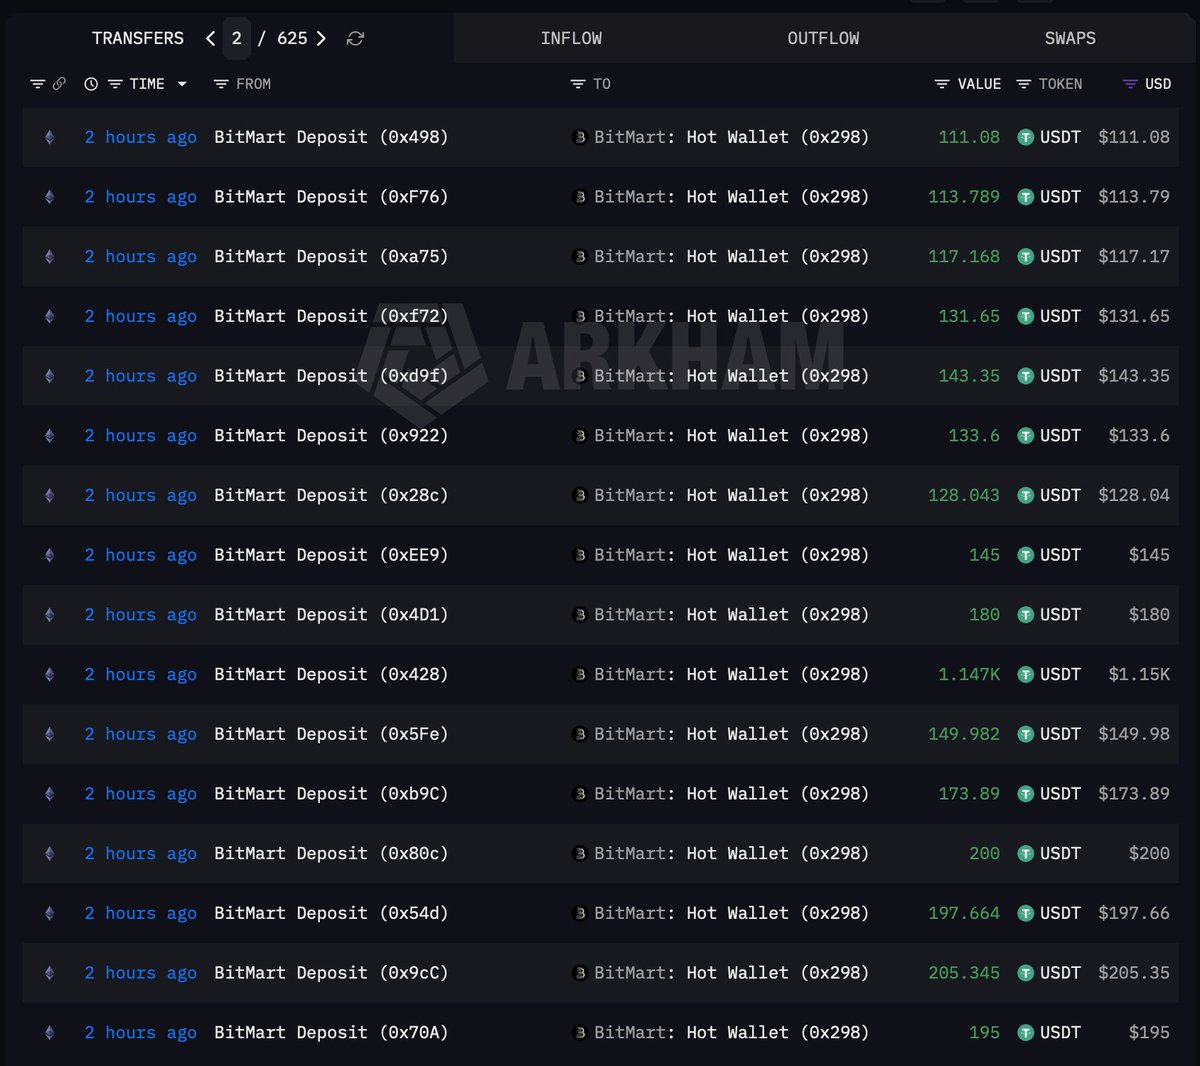Click BitMart logo in 0x28c row
Viewport: 1200px width, 1066px height.
(x=579, y=496)
